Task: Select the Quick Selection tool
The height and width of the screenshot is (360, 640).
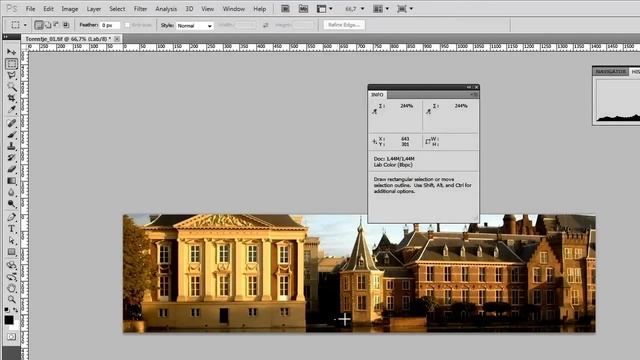Action: (11, 87)
